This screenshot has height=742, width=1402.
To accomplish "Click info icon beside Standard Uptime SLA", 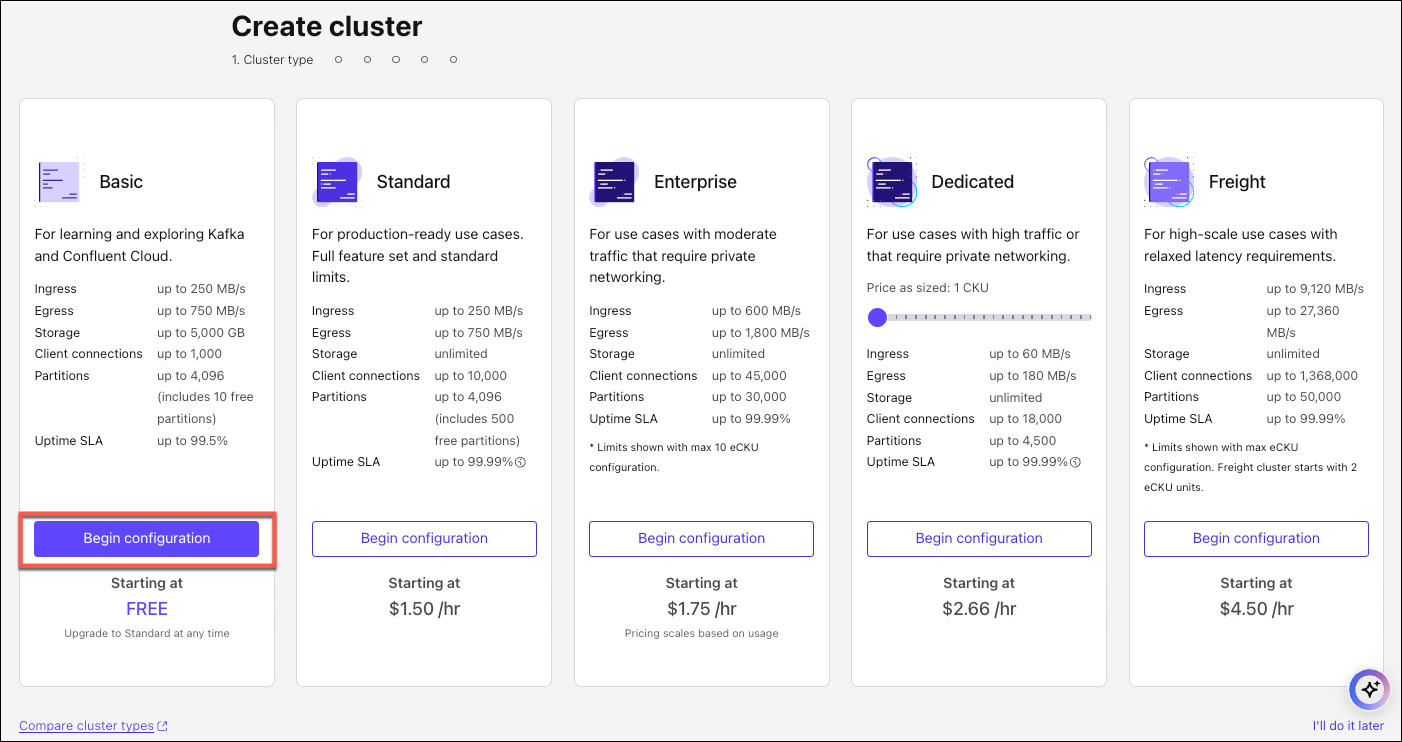I will pyautogui.click(x=521, y=462).
